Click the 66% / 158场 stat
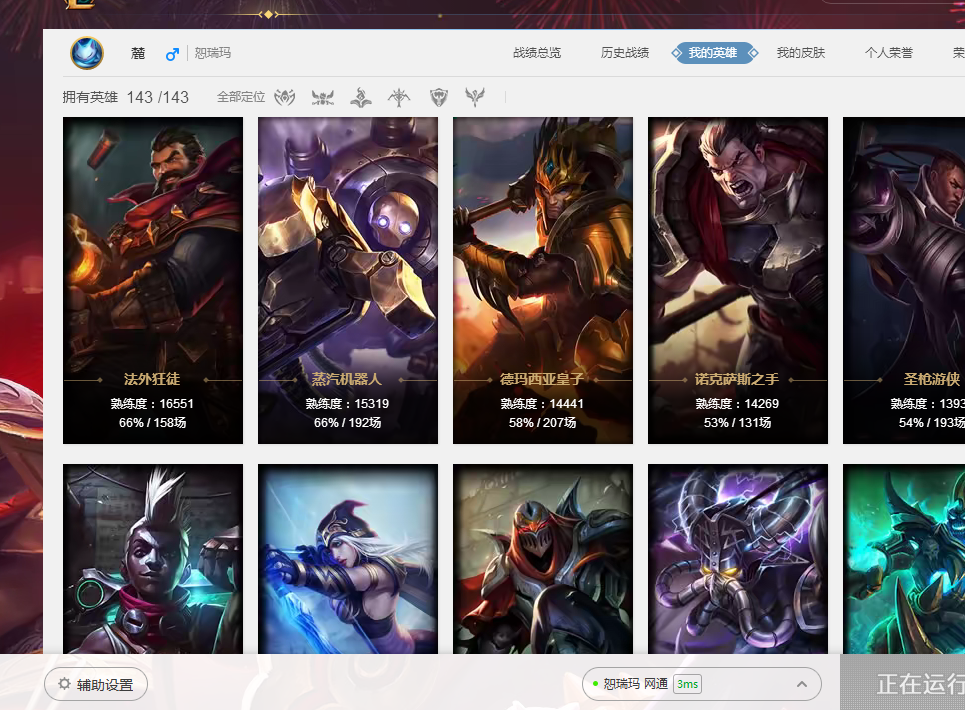This screenshot has width=965, height=710. click(152, 423)
